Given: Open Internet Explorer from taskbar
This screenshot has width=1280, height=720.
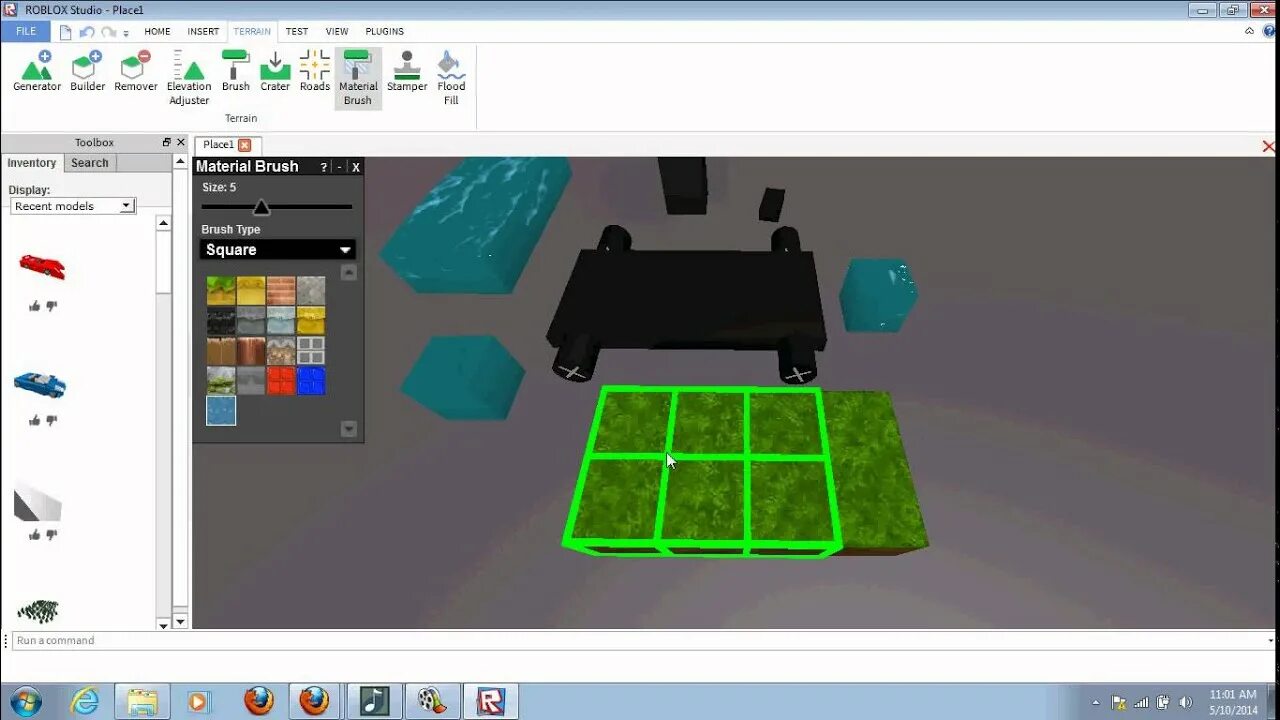Looking at the screenshot, I should pos(85,701).
